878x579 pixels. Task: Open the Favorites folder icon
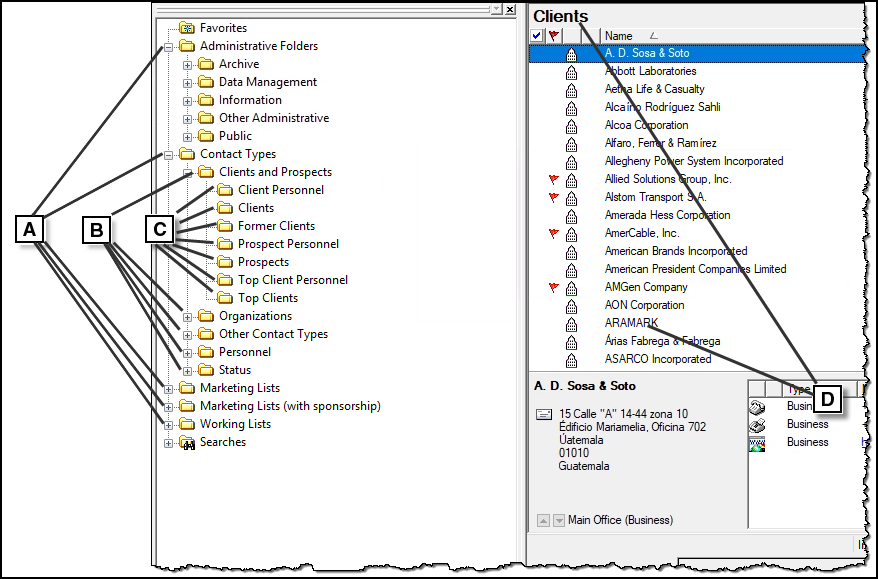pyautogui.click(x=186, y=28)
